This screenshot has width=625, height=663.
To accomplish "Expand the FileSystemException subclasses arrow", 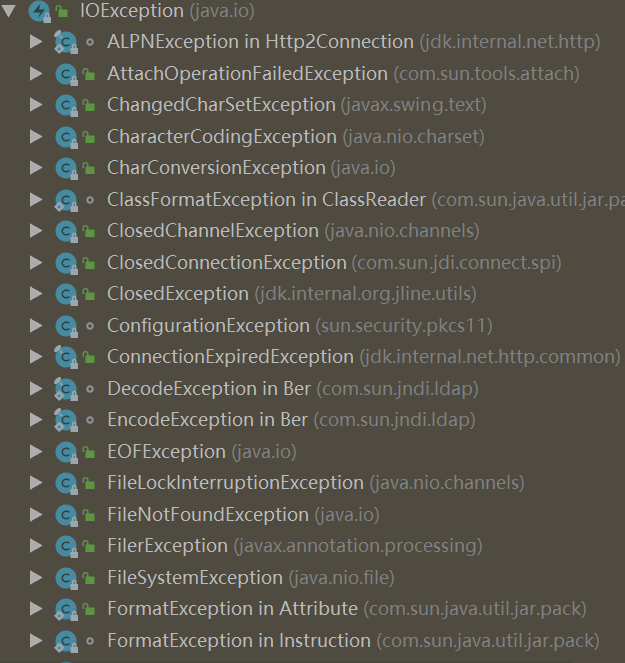I will (x=36, y=578).
